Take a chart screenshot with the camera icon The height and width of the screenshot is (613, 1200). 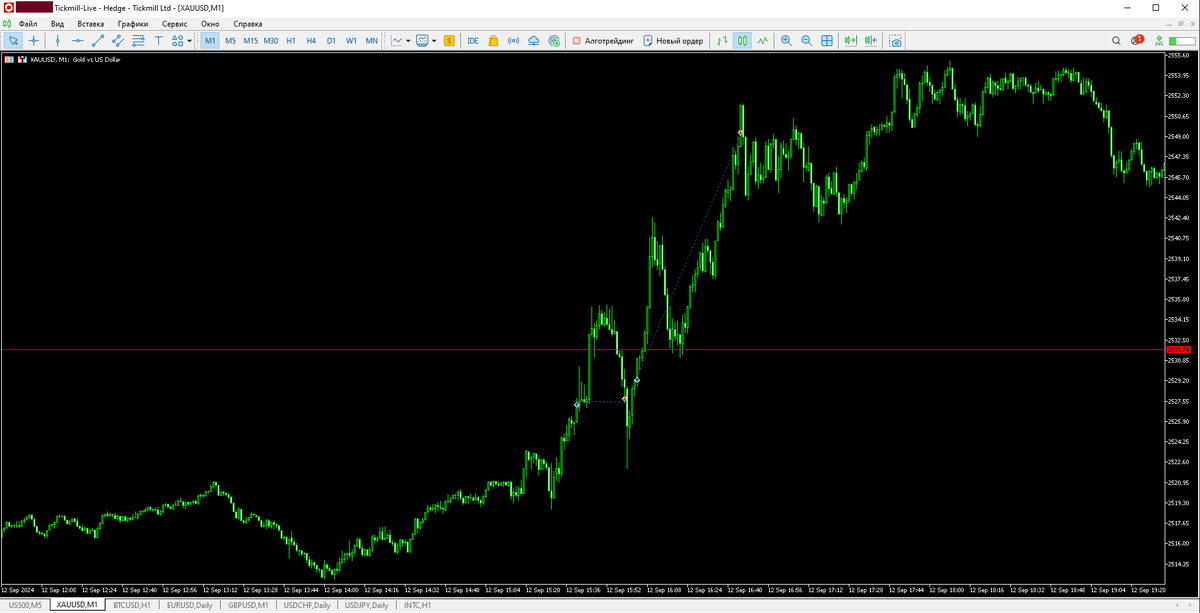pos(896,40)
